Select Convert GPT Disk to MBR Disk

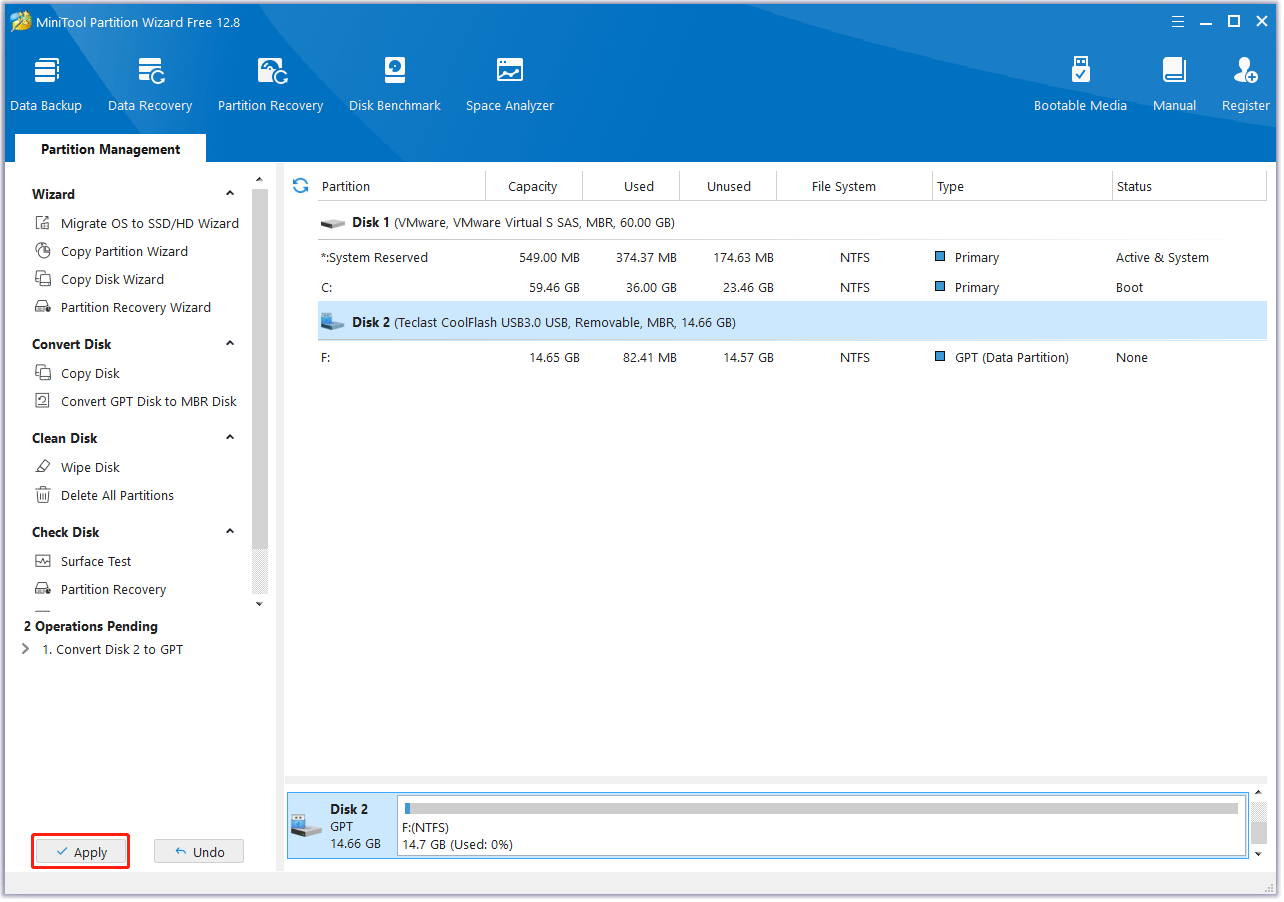coord(148,401)
